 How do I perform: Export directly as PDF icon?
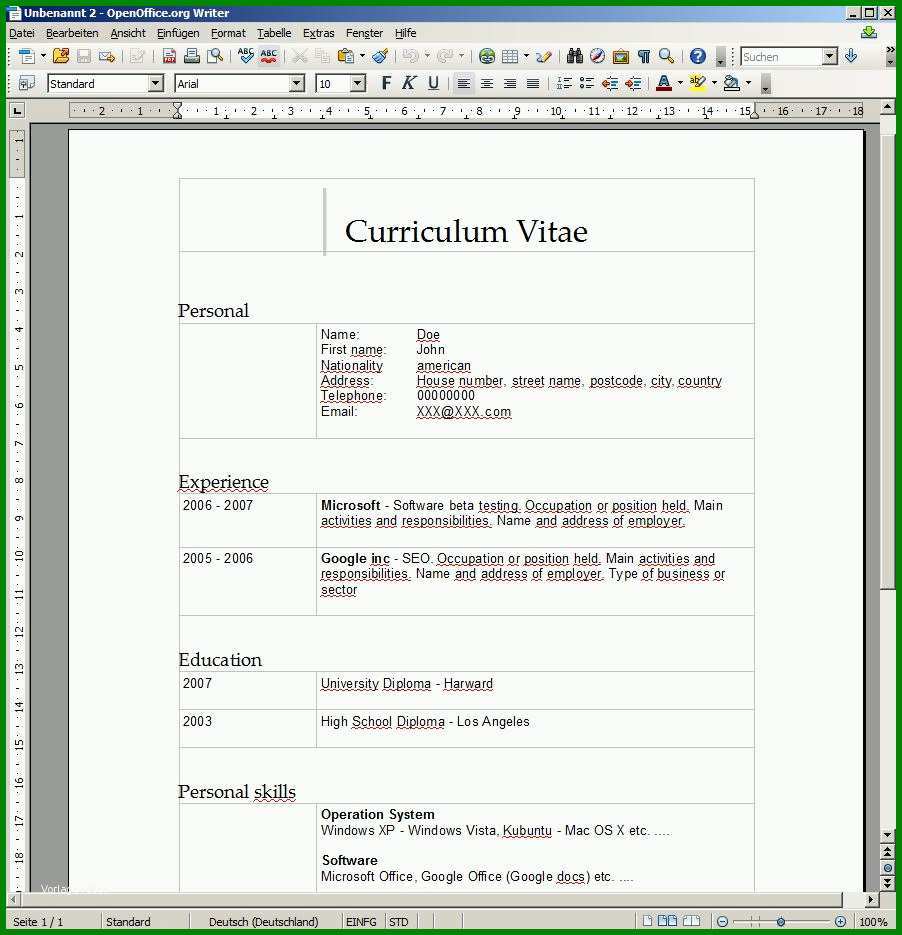pos(169,56)
